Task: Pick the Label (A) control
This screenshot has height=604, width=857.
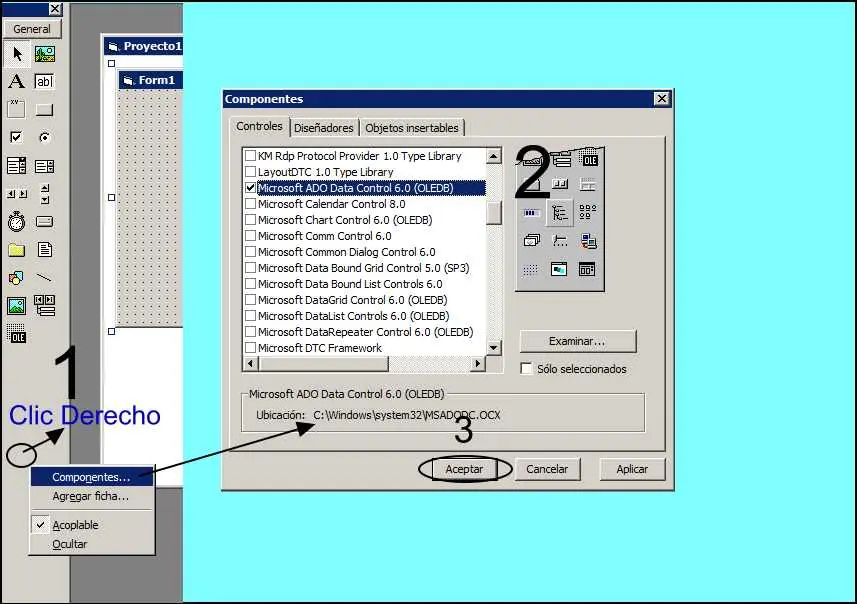Action: pyautogui.click(x=16, y=81)
